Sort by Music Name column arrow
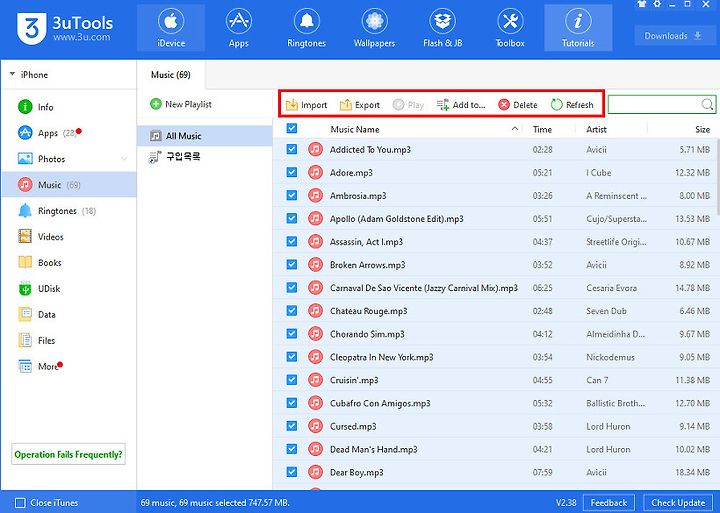The image size is (720, 513). coord(515,129)
